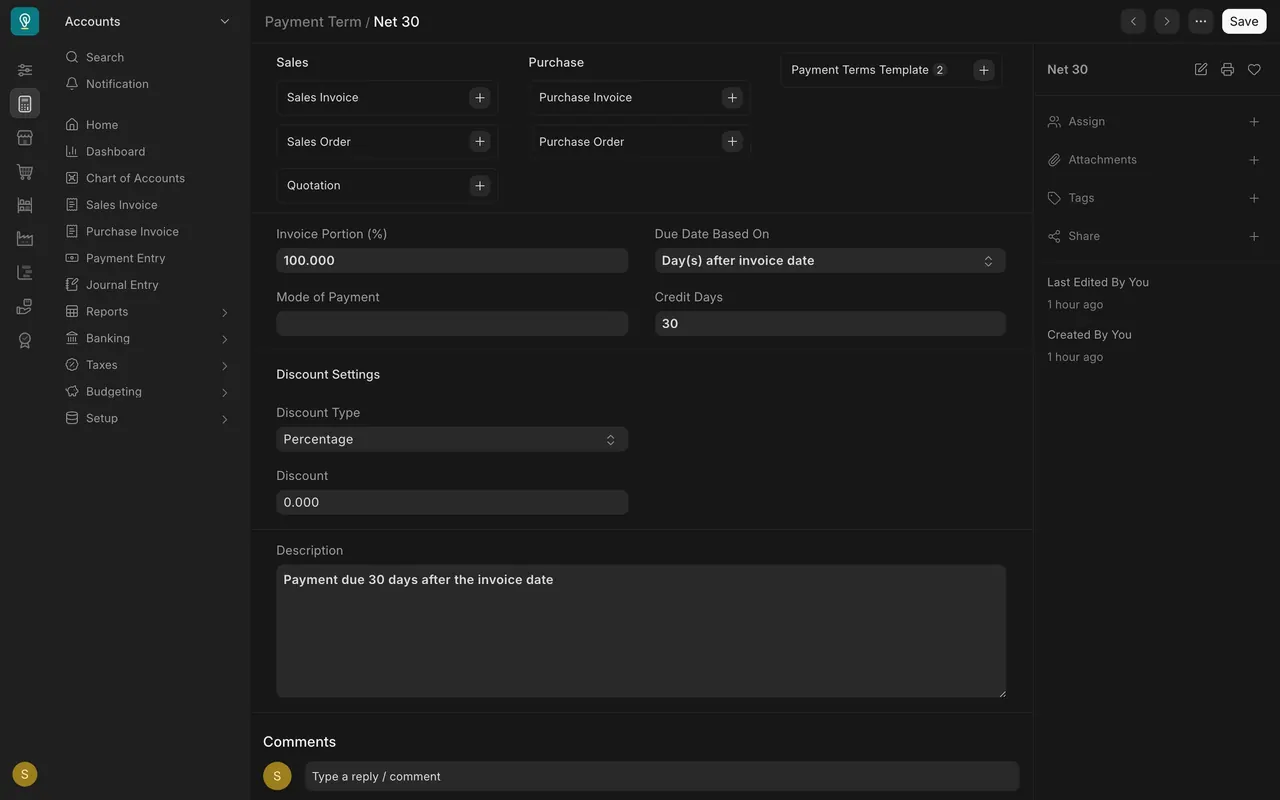The image size is (1280, 800).
Task: Add new Payment Terms Template with plus icon
Action: click(x=984, y=70)
